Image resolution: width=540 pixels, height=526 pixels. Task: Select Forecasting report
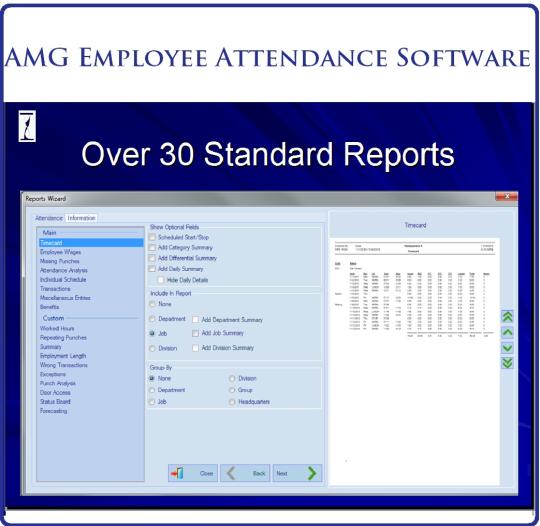(53, 411)
